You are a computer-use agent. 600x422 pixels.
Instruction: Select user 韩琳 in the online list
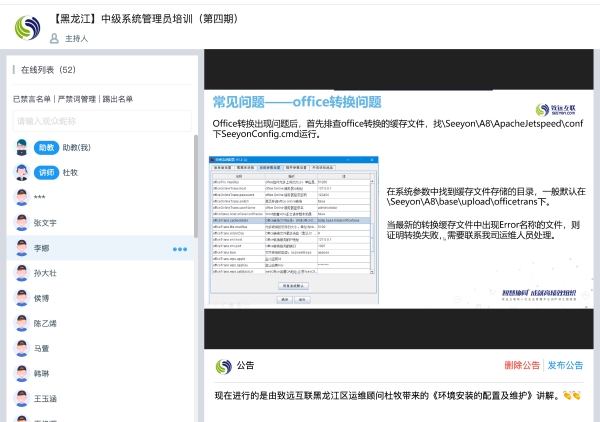point(100,373)
